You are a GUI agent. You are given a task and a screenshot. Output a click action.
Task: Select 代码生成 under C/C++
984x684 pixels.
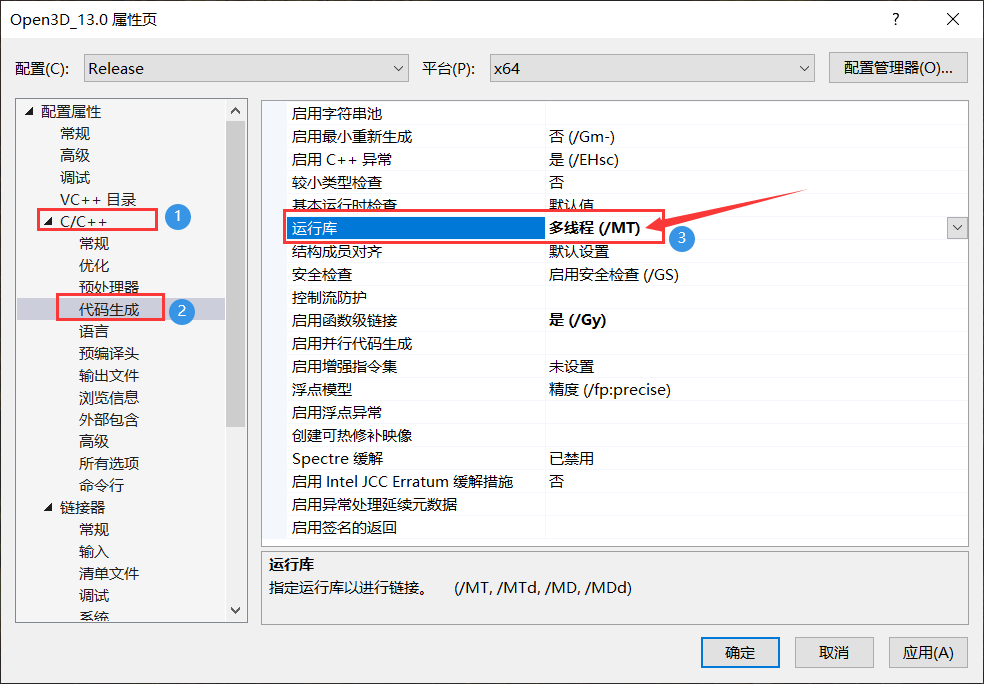pyautogui.click(x=108, y=309)
